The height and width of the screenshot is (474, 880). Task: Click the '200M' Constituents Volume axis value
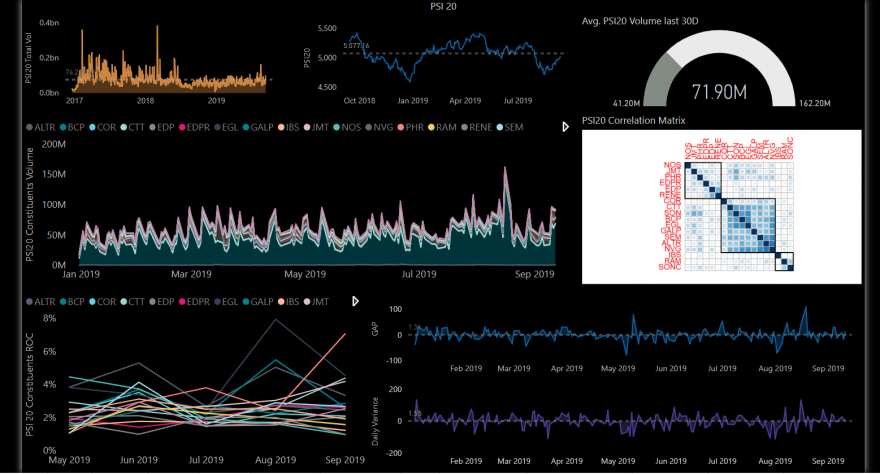[x=54, y=145]
